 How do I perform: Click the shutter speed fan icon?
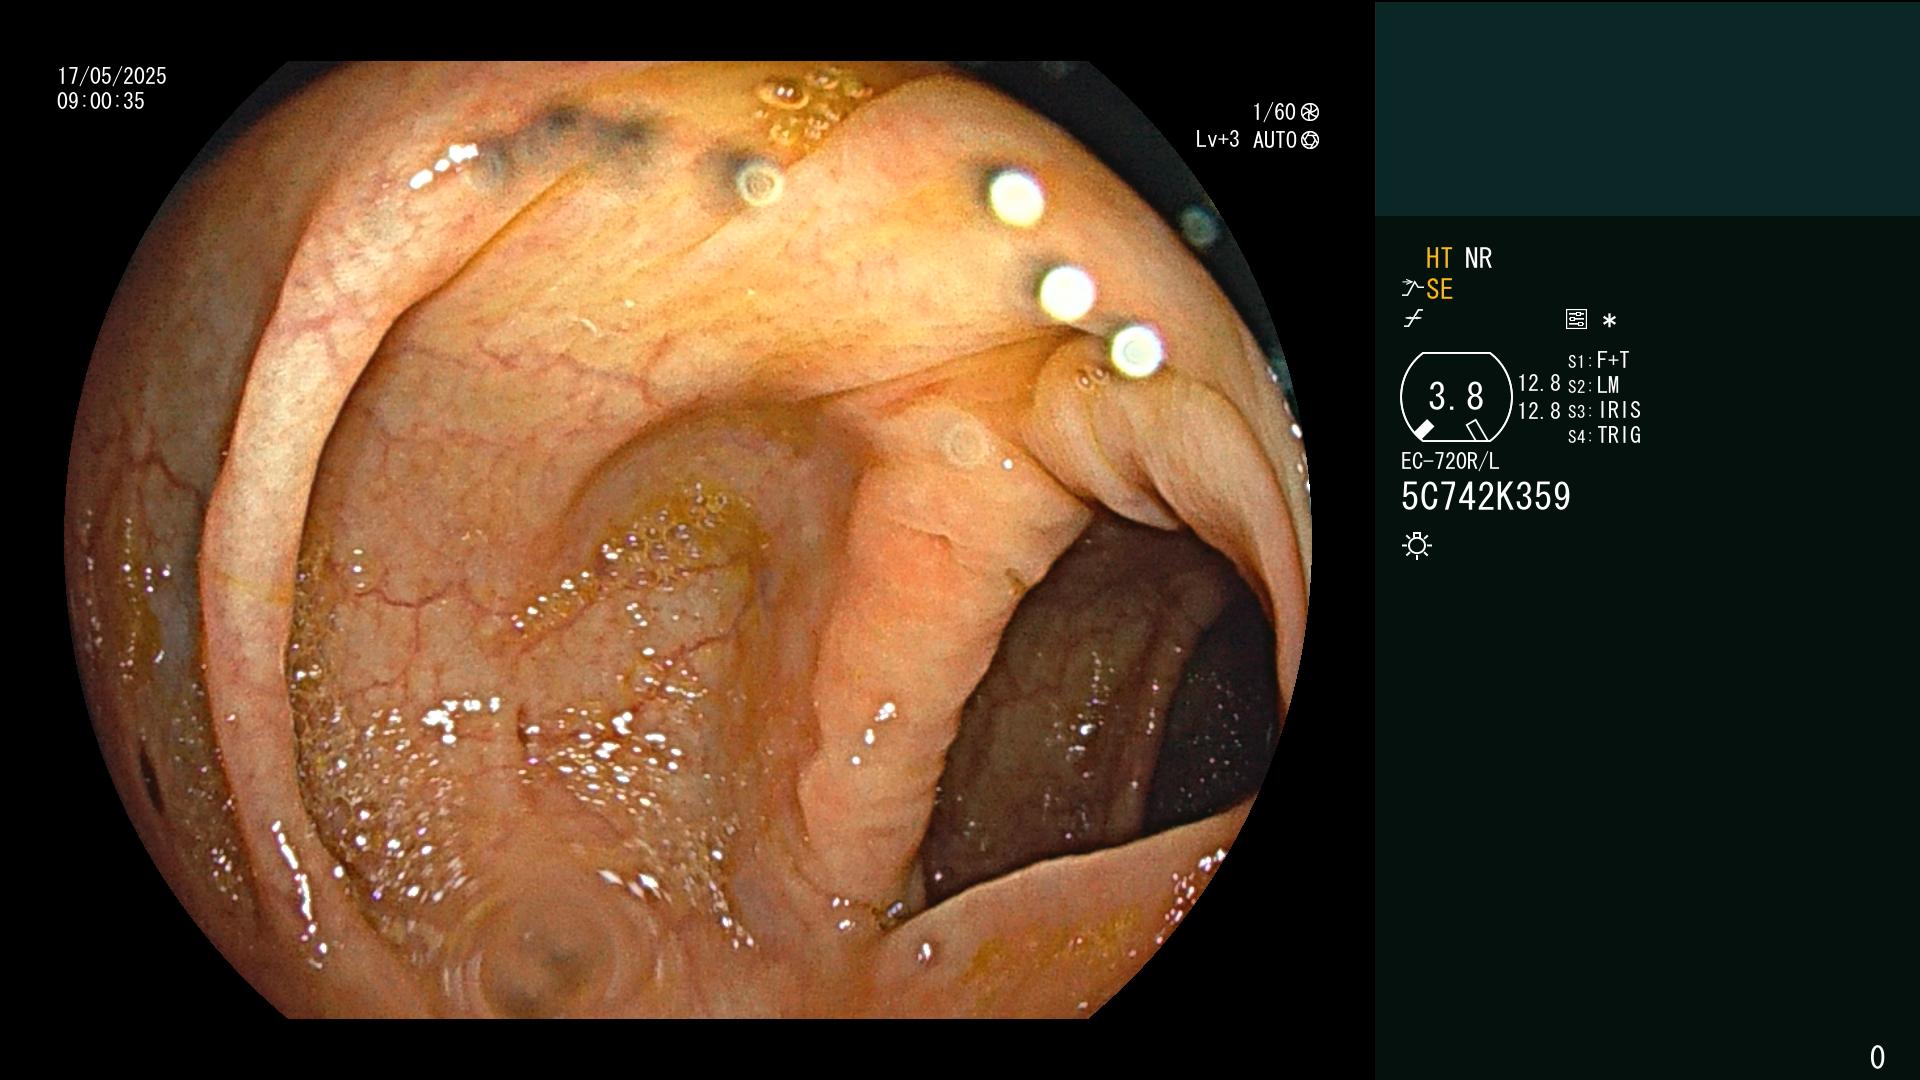tap(1310, 113)
